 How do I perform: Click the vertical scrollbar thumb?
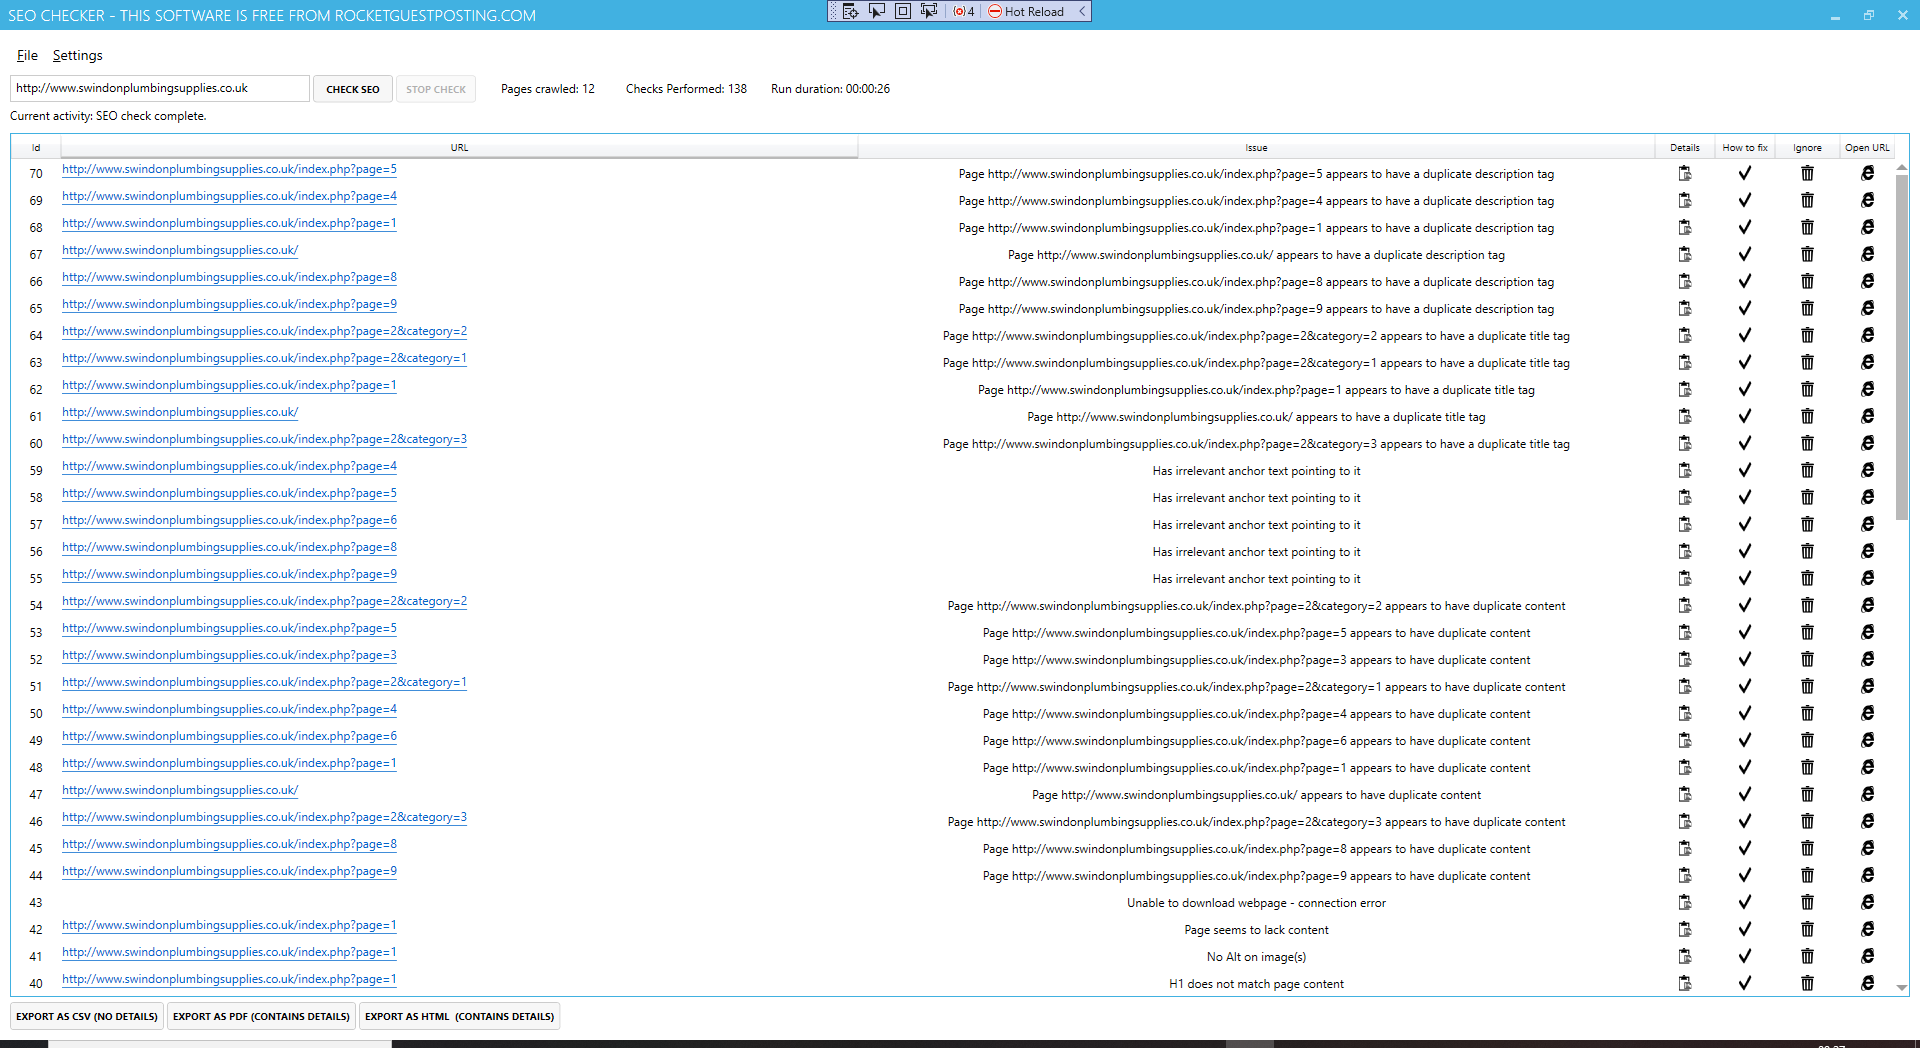point(1901,348)
